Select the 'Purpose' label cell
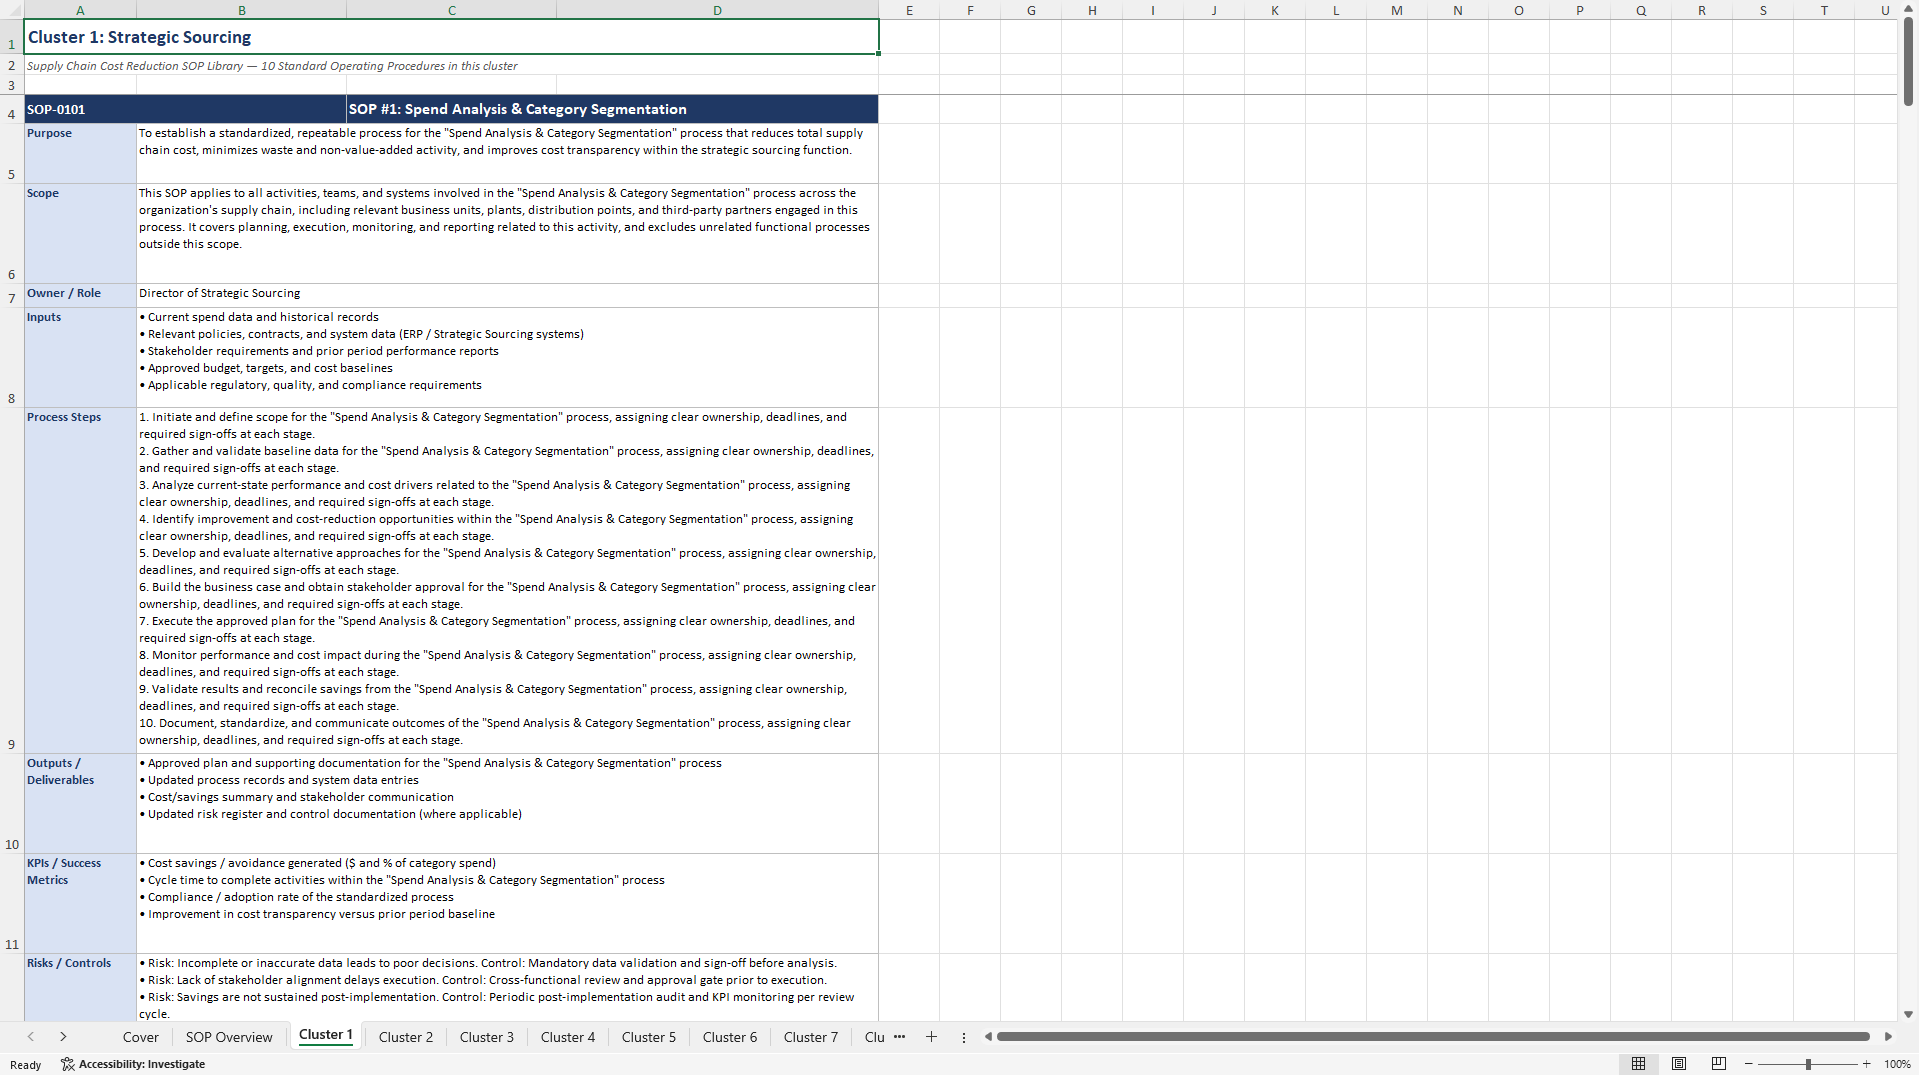This screenshot has height=1075, width=1919. click(80, 153)
